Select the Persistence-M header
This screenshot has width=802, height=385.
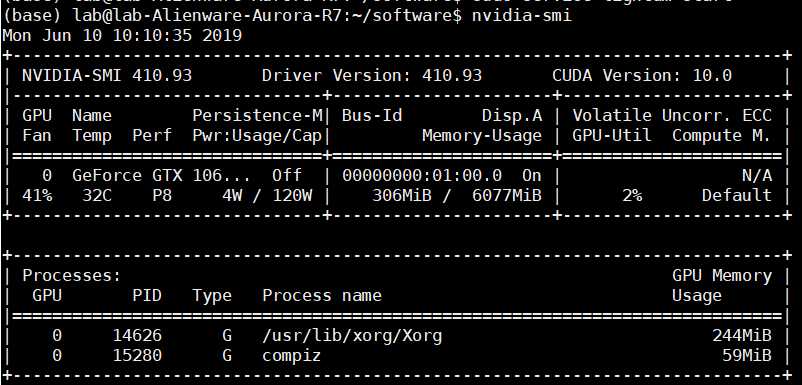coord(257,116)
